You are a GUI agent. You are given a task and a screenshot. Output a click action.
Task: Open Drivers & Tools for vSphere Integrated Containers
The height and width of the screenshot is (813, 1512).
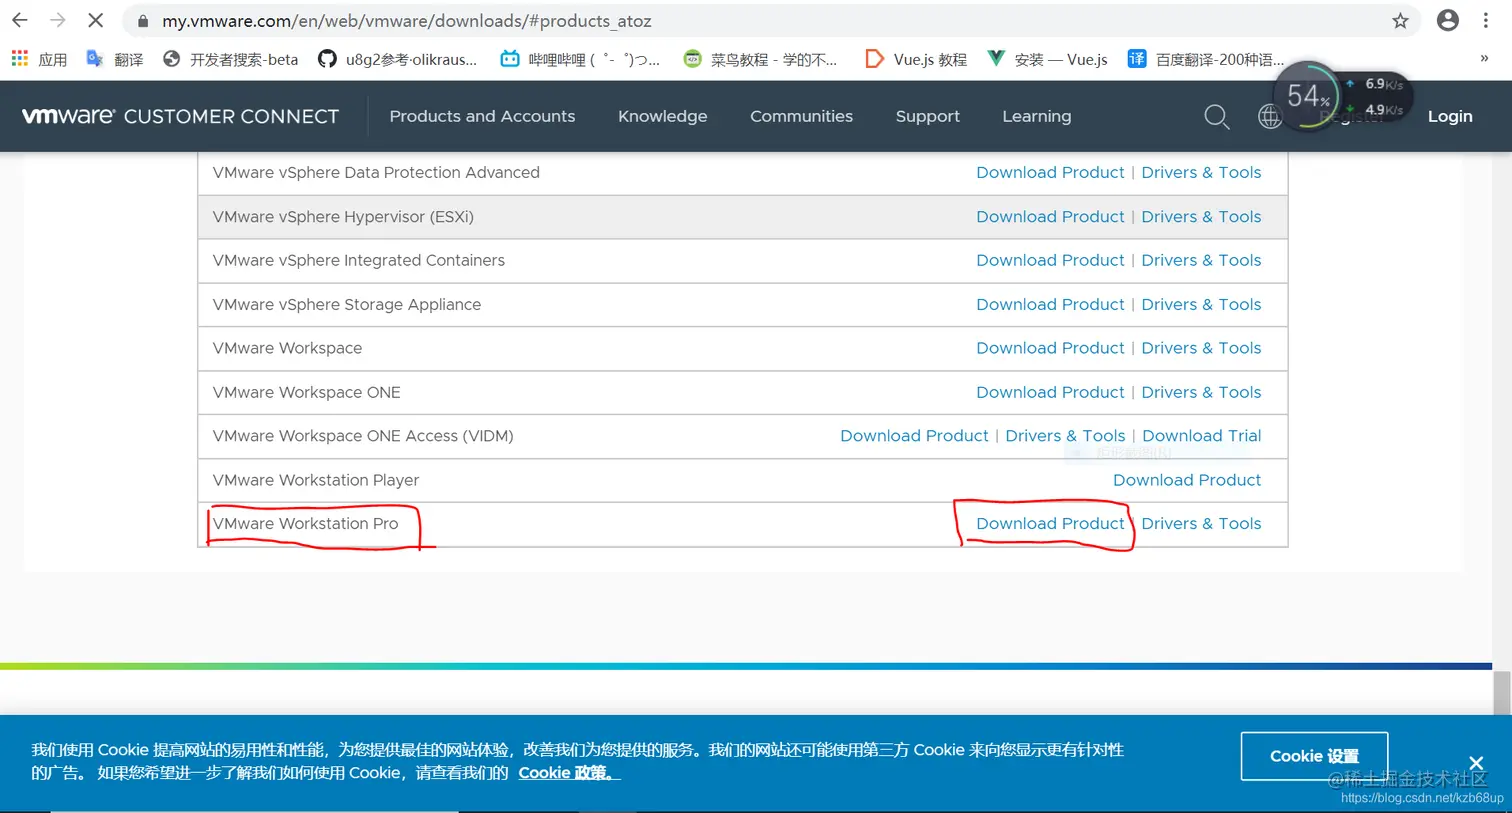tap(1201, 260)
